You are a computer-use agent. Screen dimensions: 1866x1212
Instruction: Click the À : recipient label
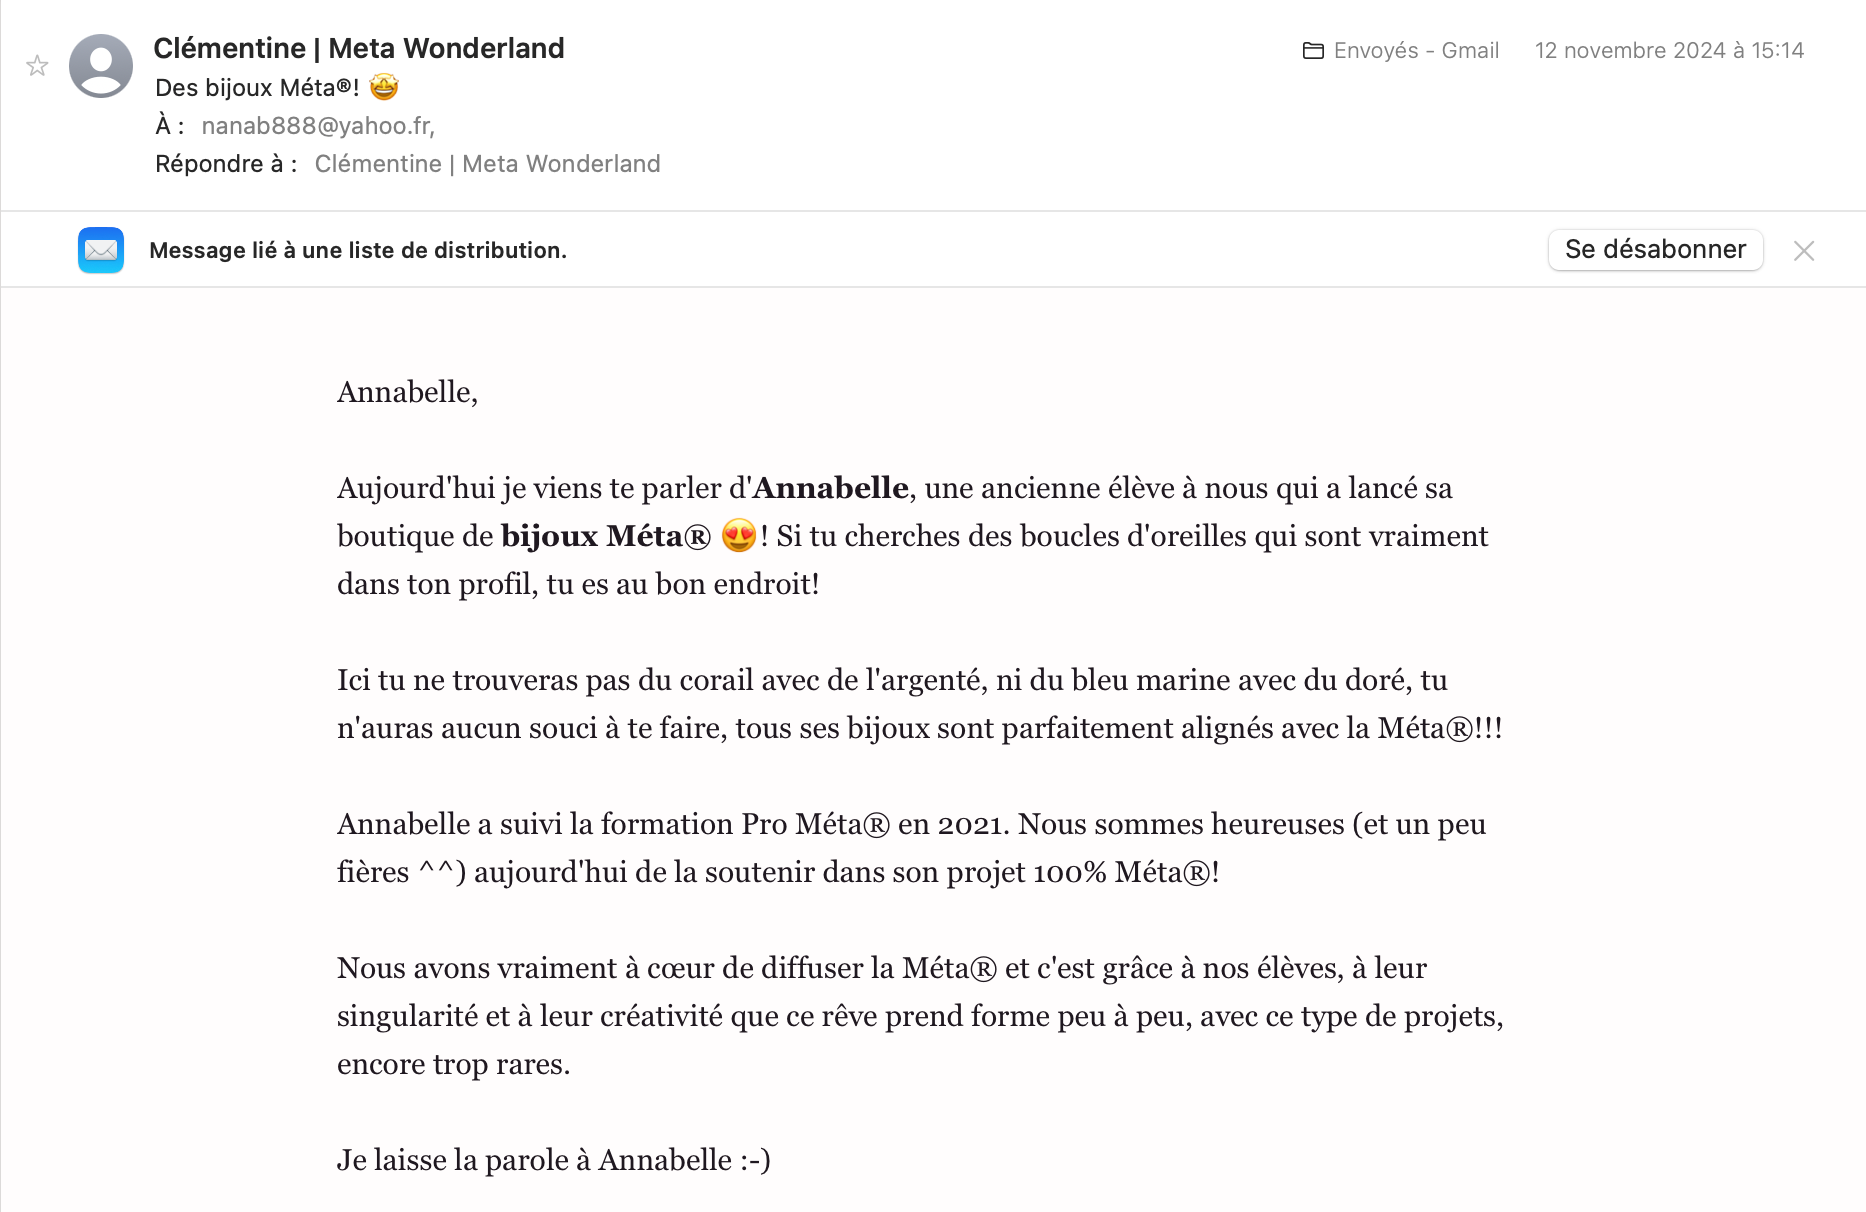[170, 126]
